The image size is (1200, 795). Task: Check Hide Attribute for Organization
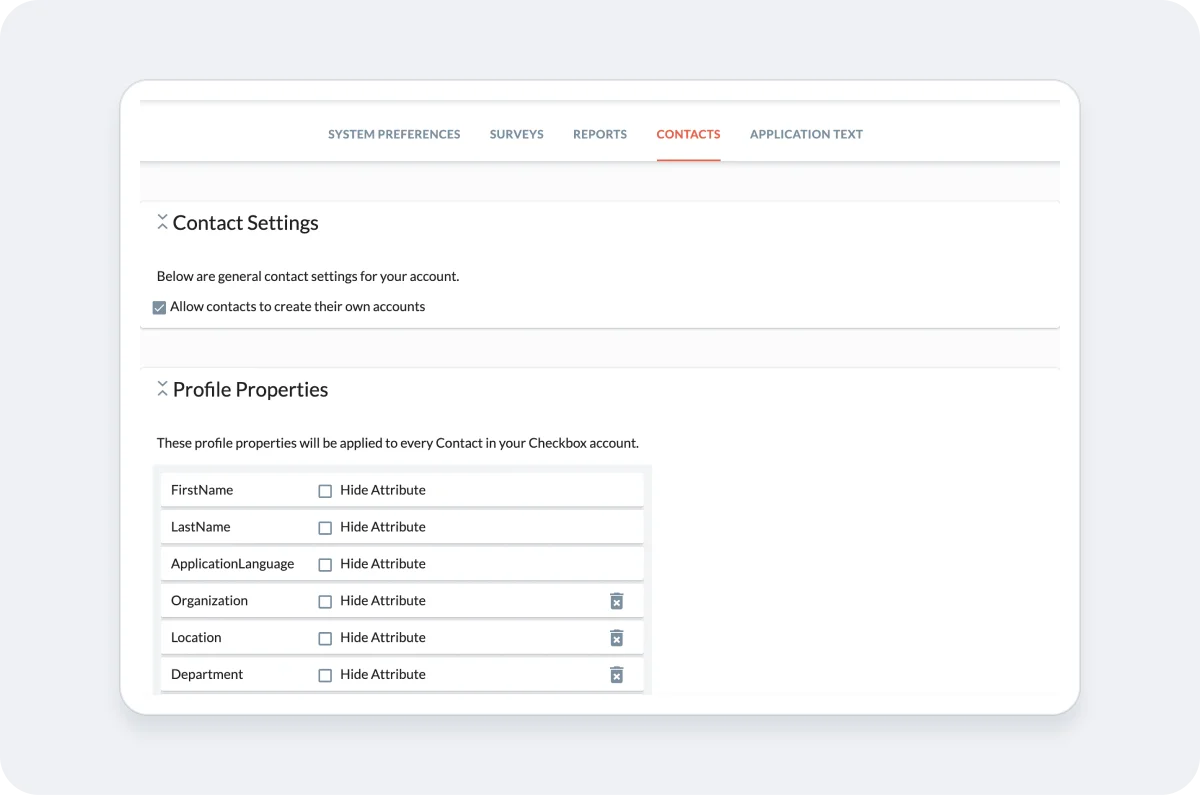[x=325, y=601]
